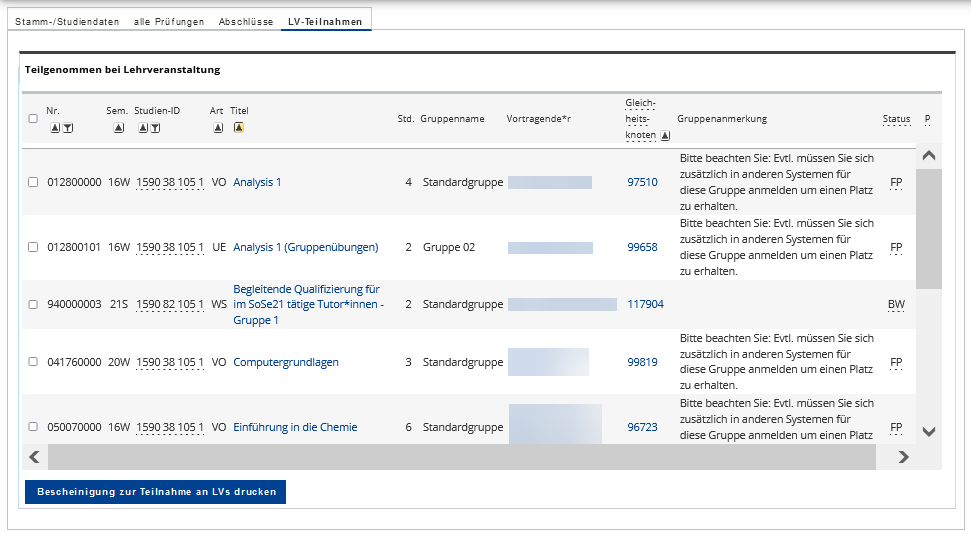Sort by Studien-ID column arrow

(143, 128)
